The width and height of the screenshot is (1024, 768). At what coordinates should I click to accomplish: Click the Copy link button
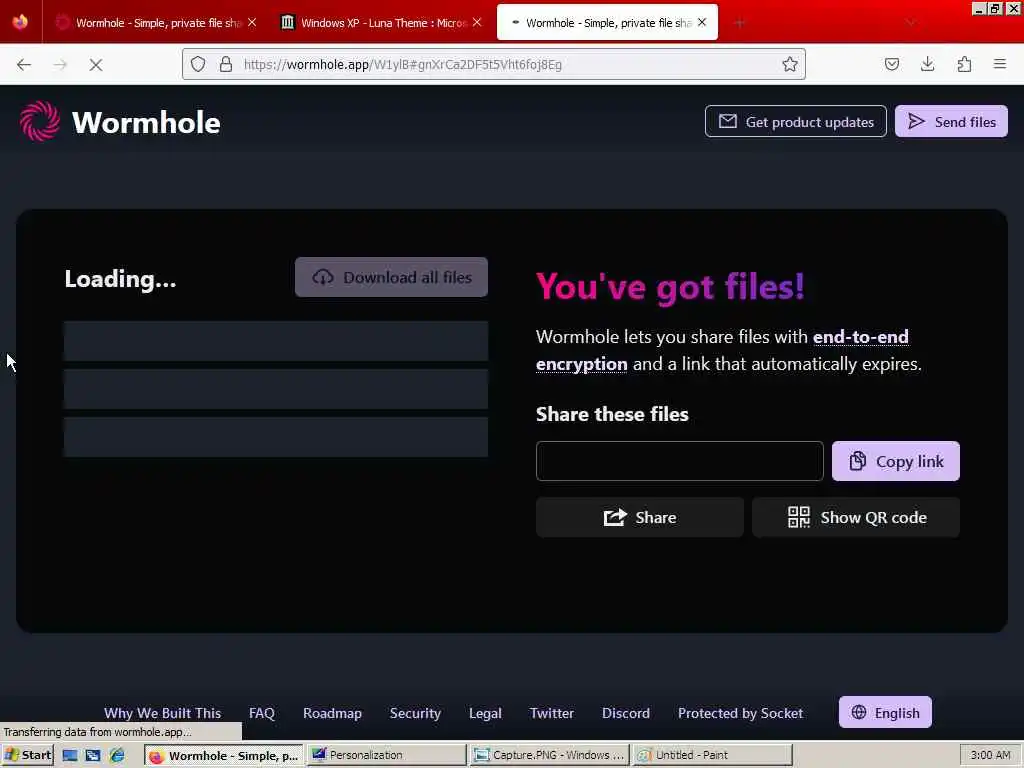pyautogui.click(x=895, y=461)
